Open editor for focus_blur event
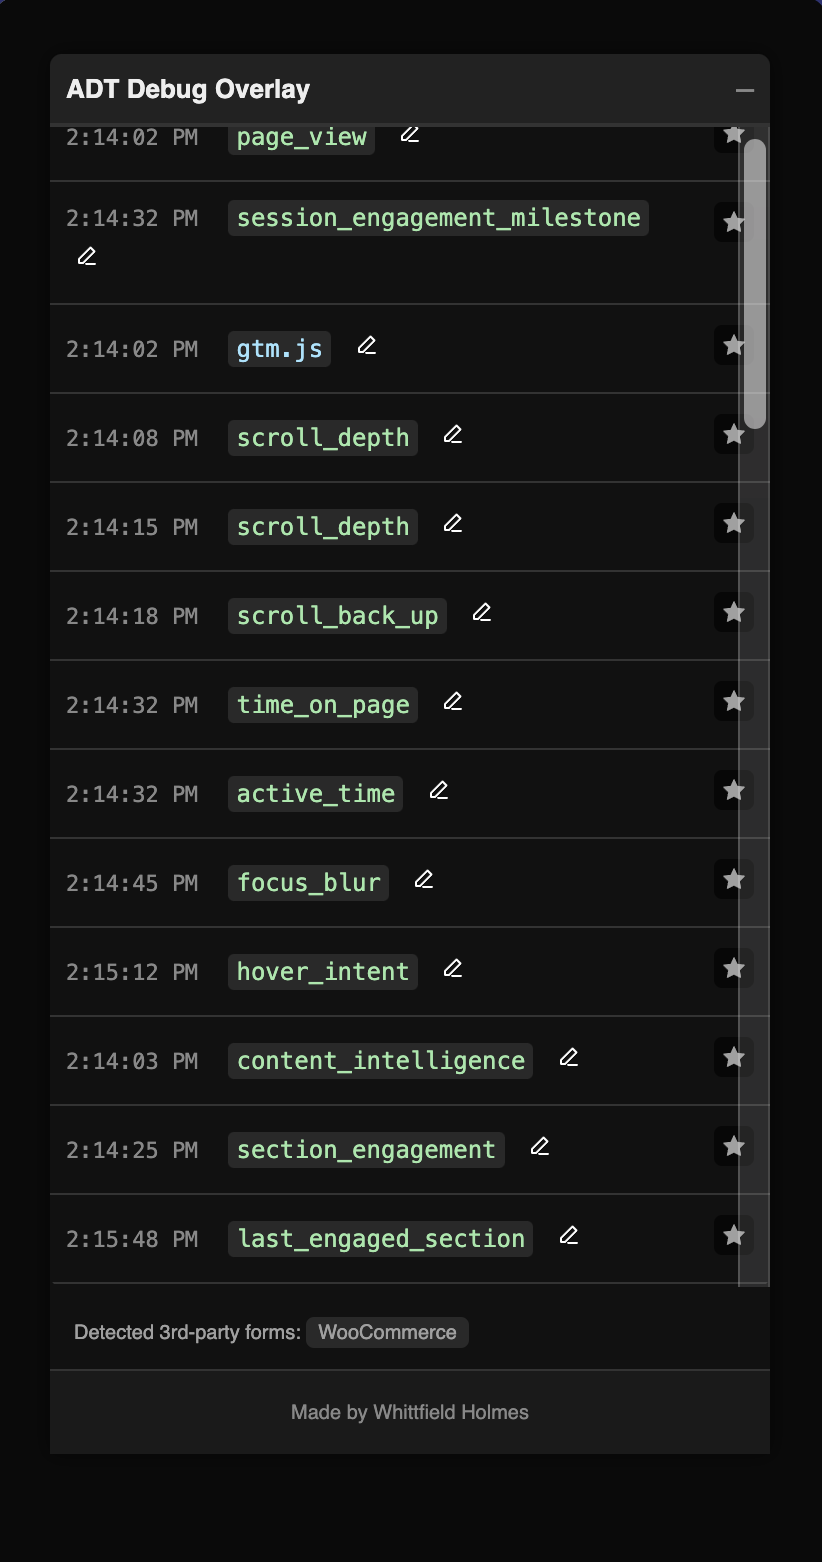This screenshot has width=822, height=1562. (424, 880)
